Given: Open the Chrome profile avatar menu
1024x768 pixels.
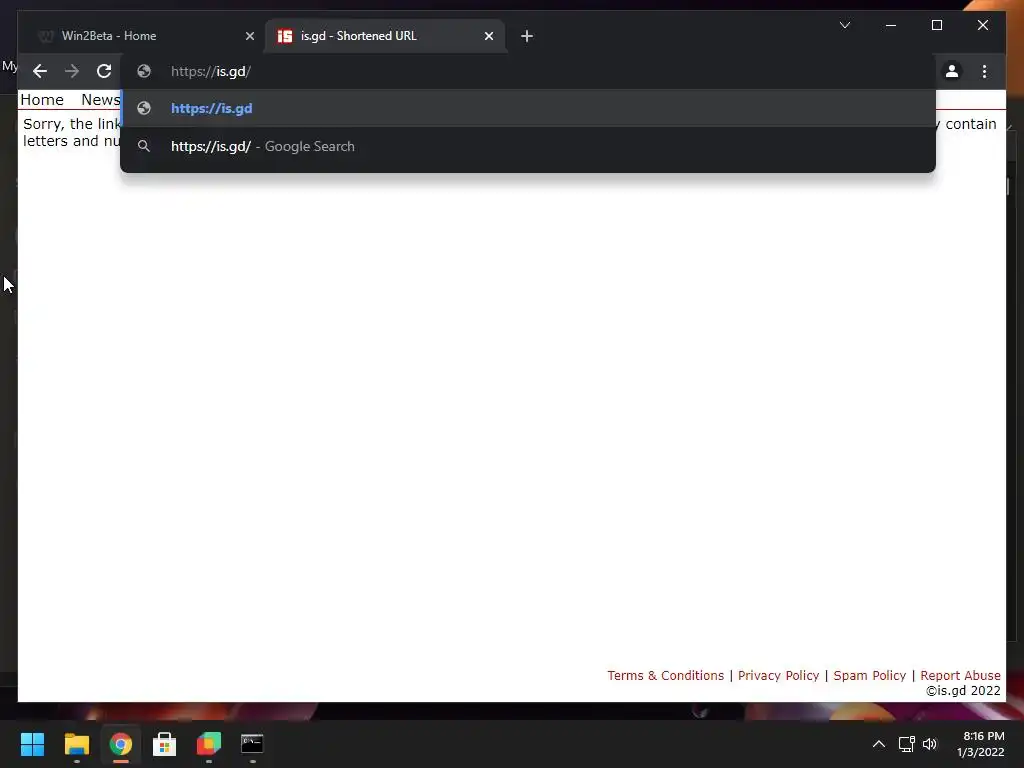Looking at the screenshot, I should [x=952, y=71].
